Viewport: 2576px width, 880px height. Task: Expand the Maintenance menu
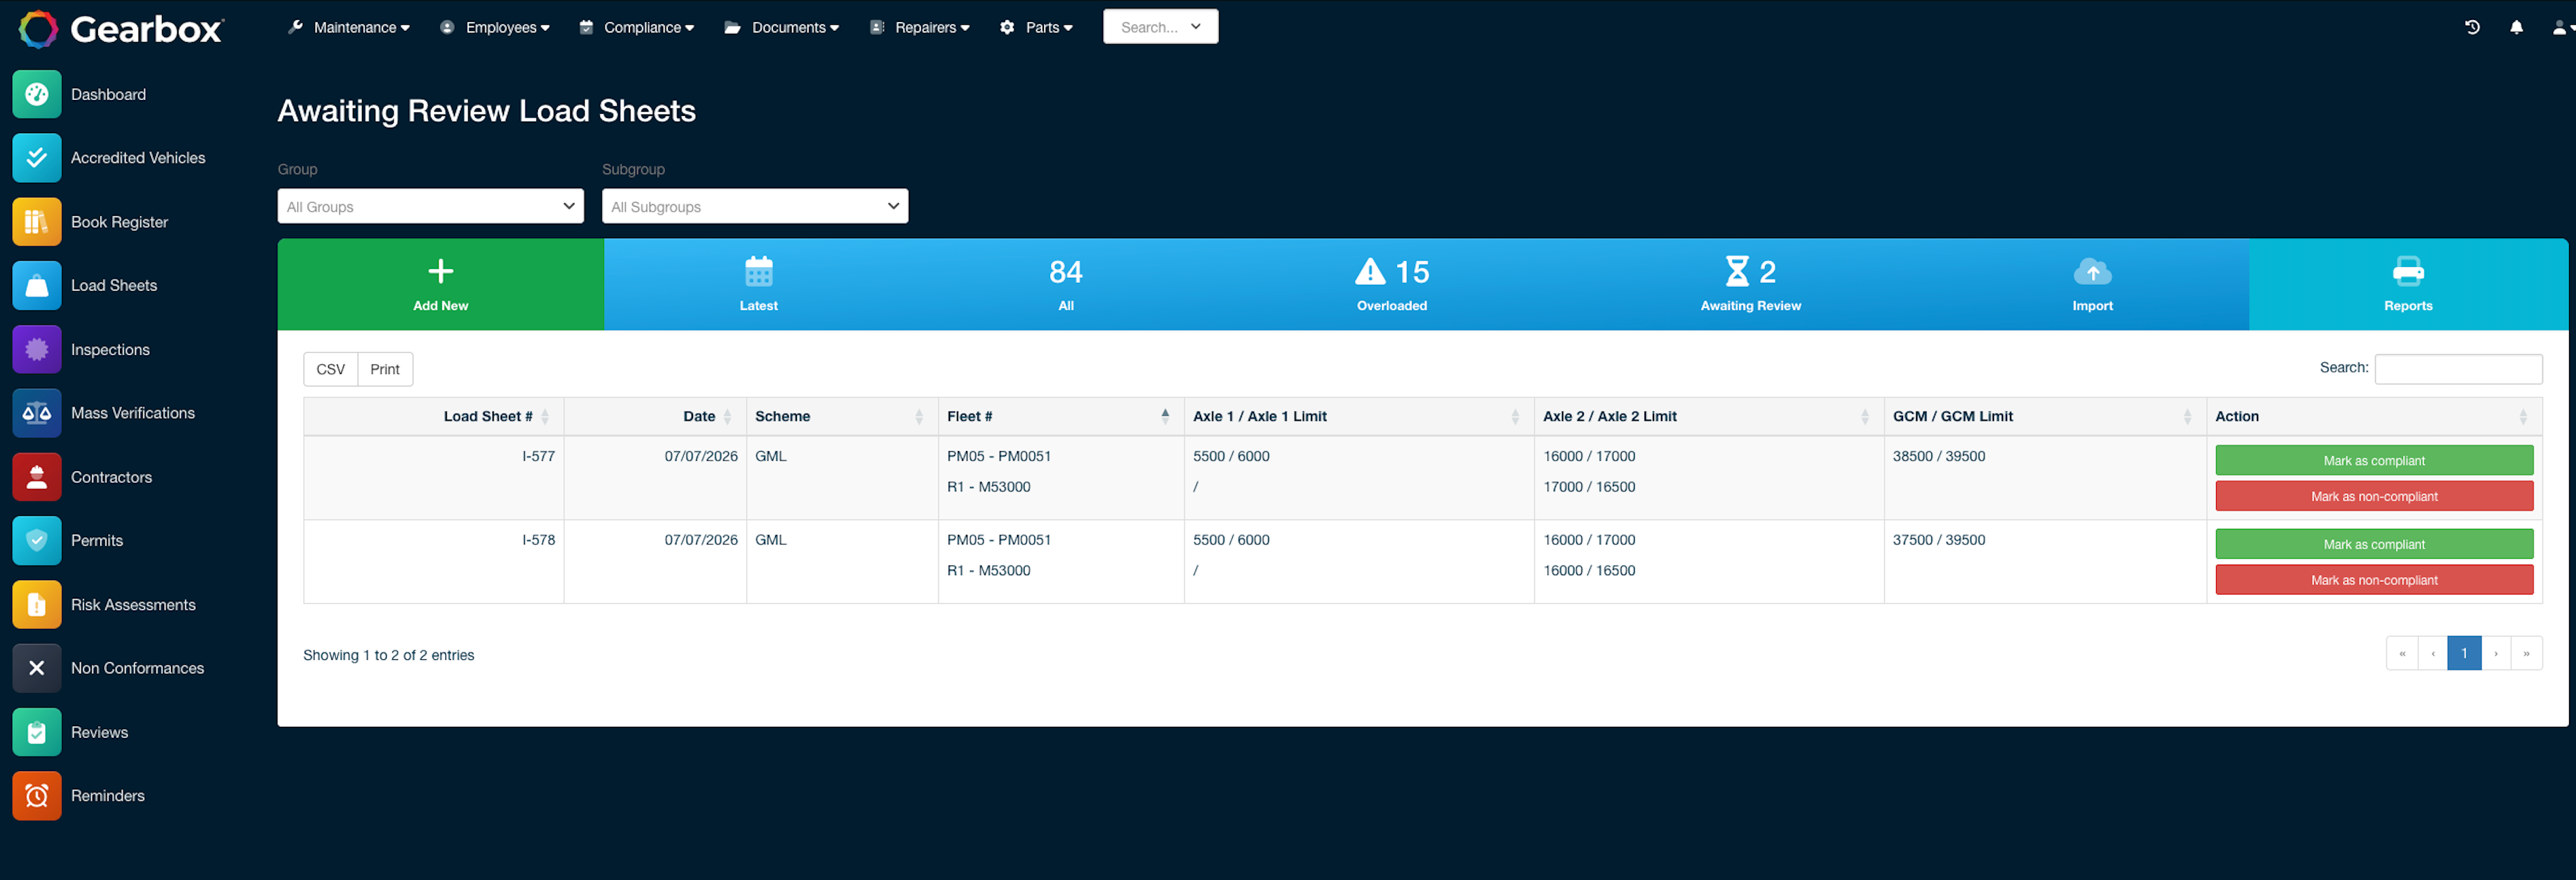tap(349, 28)
